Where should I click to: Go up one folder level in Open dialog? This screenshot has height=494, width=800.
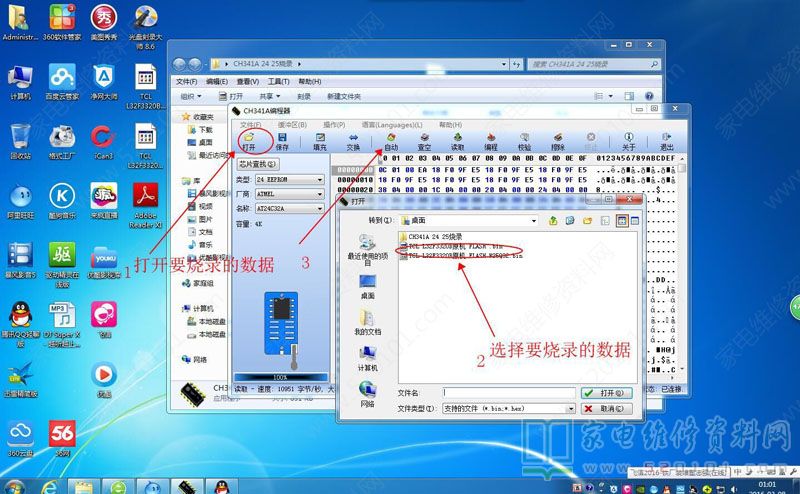553,220
